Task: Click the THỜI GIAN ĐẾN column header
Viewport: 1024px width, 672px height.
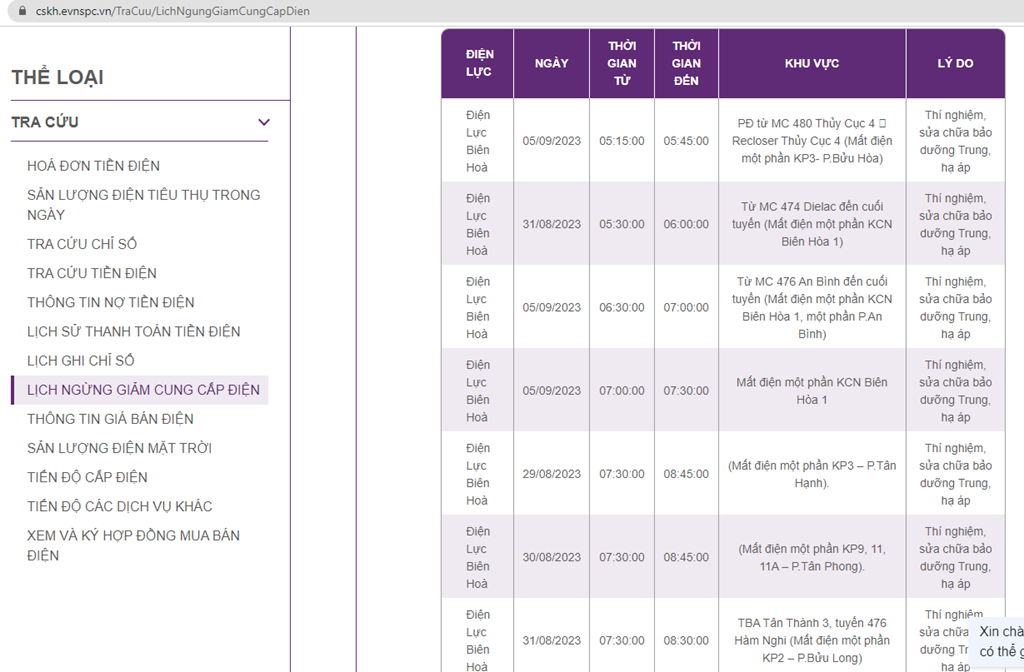Action: pos(686,63)
